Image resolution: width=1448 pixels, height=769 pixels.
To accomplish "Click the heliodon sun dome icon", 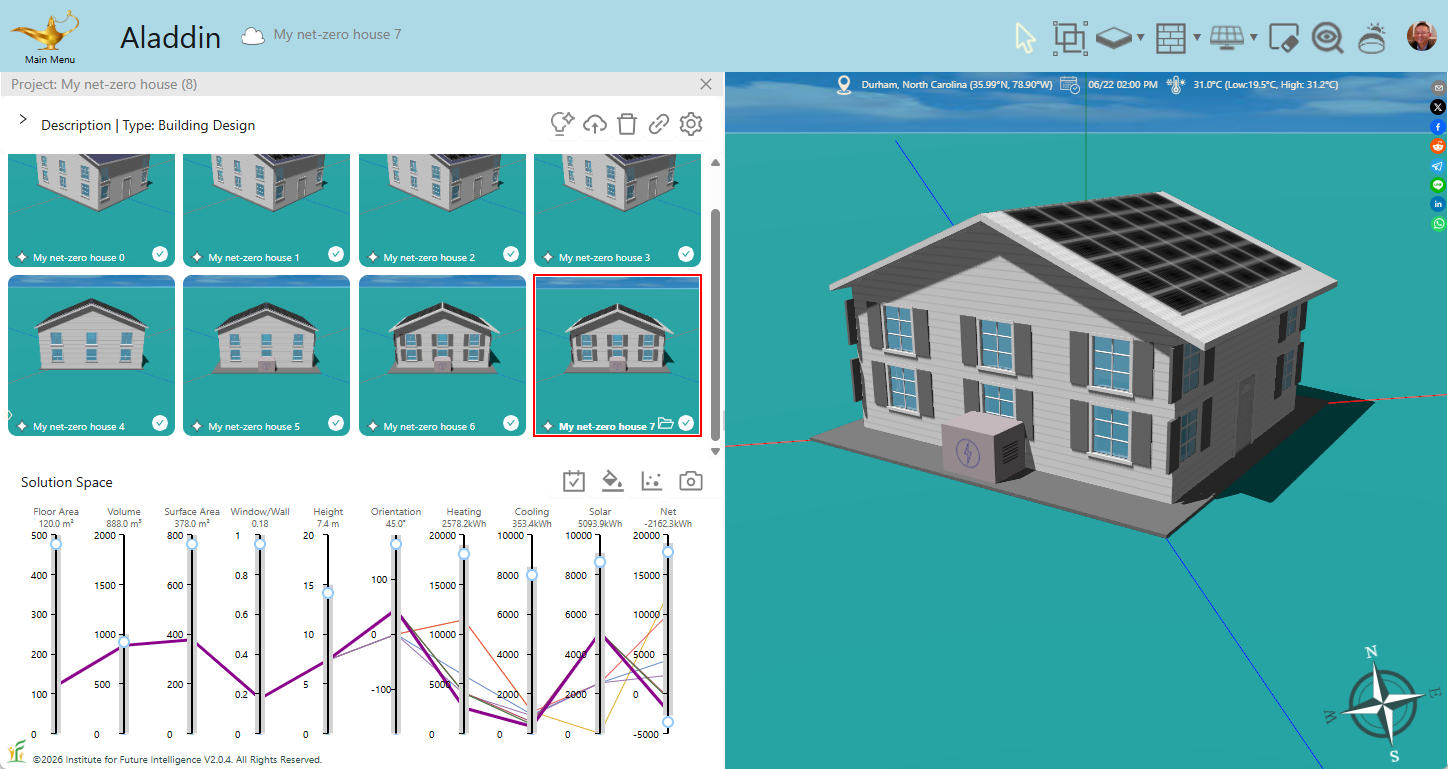I will (x=1371, y=39).
